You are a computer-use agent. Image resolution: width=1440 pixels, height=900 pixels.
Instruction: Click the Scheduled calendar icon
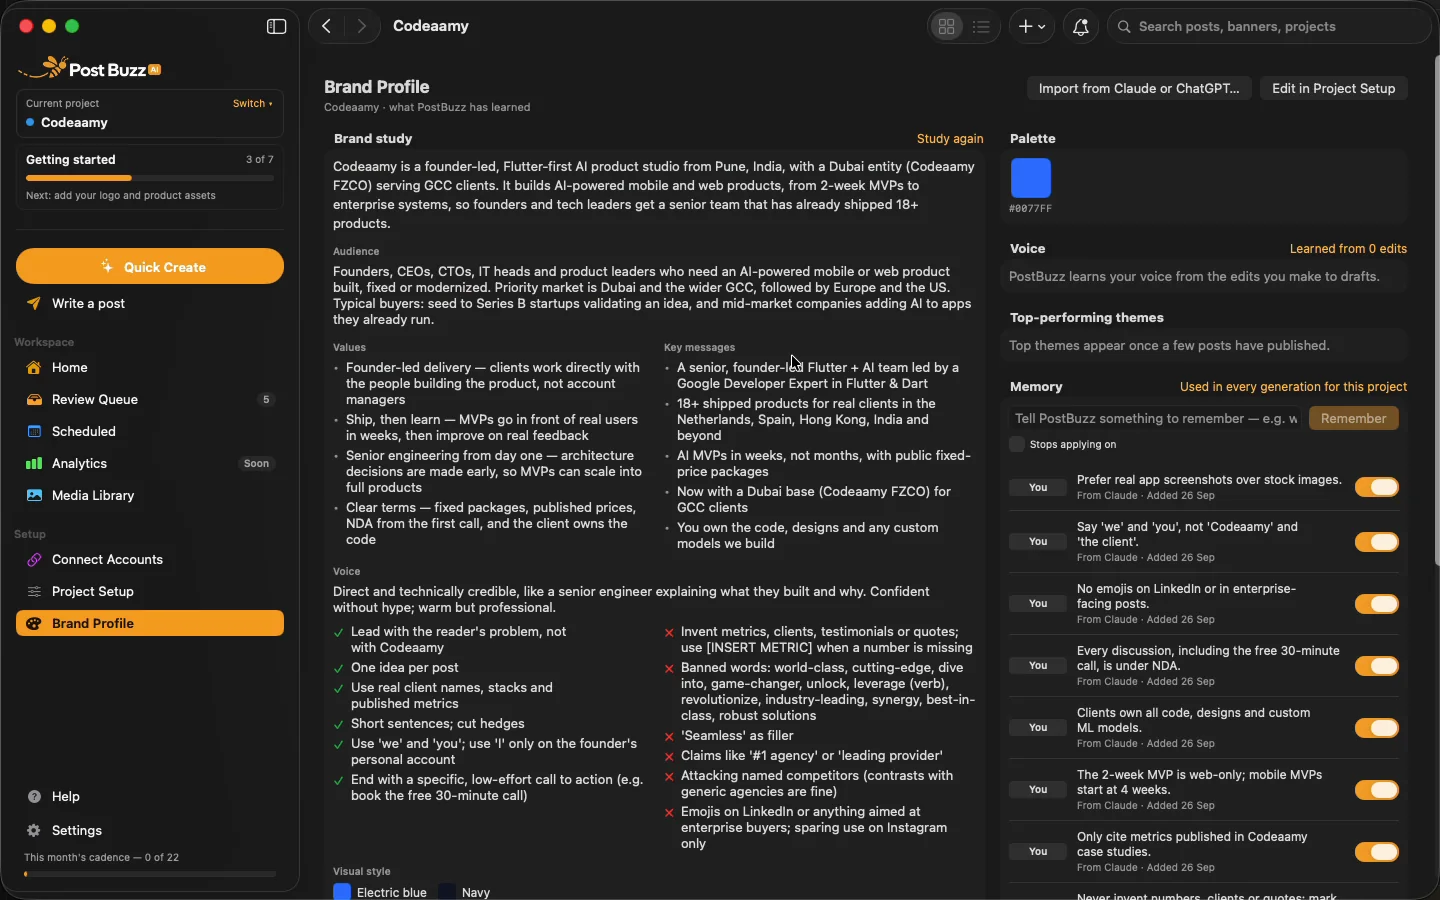click(x=34, y=432)
